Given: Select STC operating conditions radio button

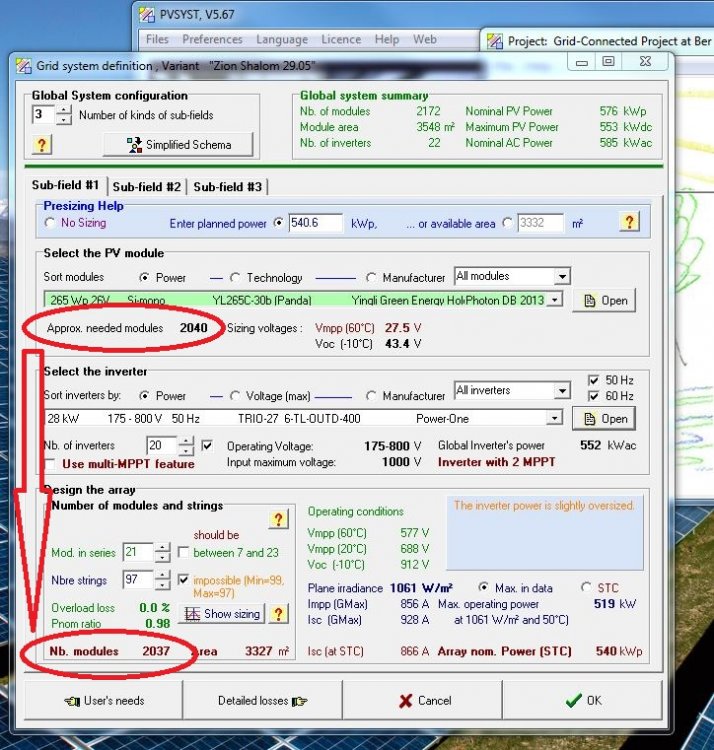Looking at the screenshot, I should (x=587, y=587).
